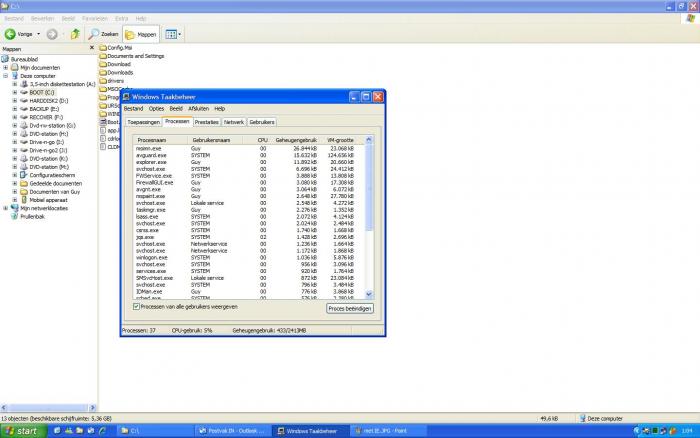Select Mobiel apparaat icon
Image resolution: width=700 pixels, height=438 pixels.
(24, 200)
